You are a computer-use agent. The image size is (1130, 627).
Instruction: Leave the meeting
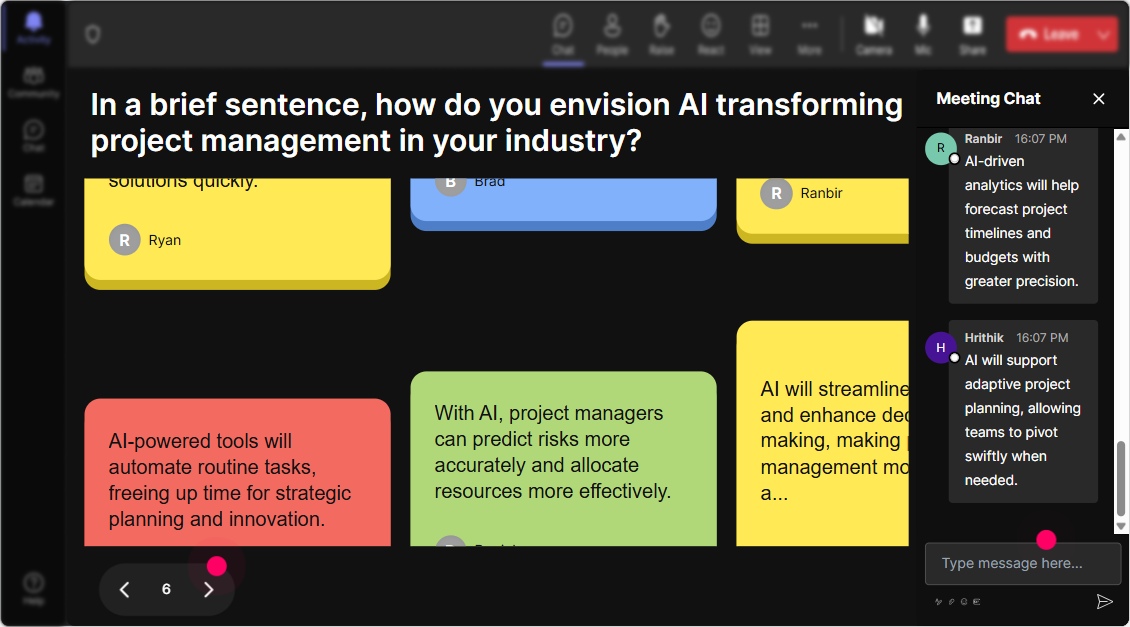pos(1049,35)
